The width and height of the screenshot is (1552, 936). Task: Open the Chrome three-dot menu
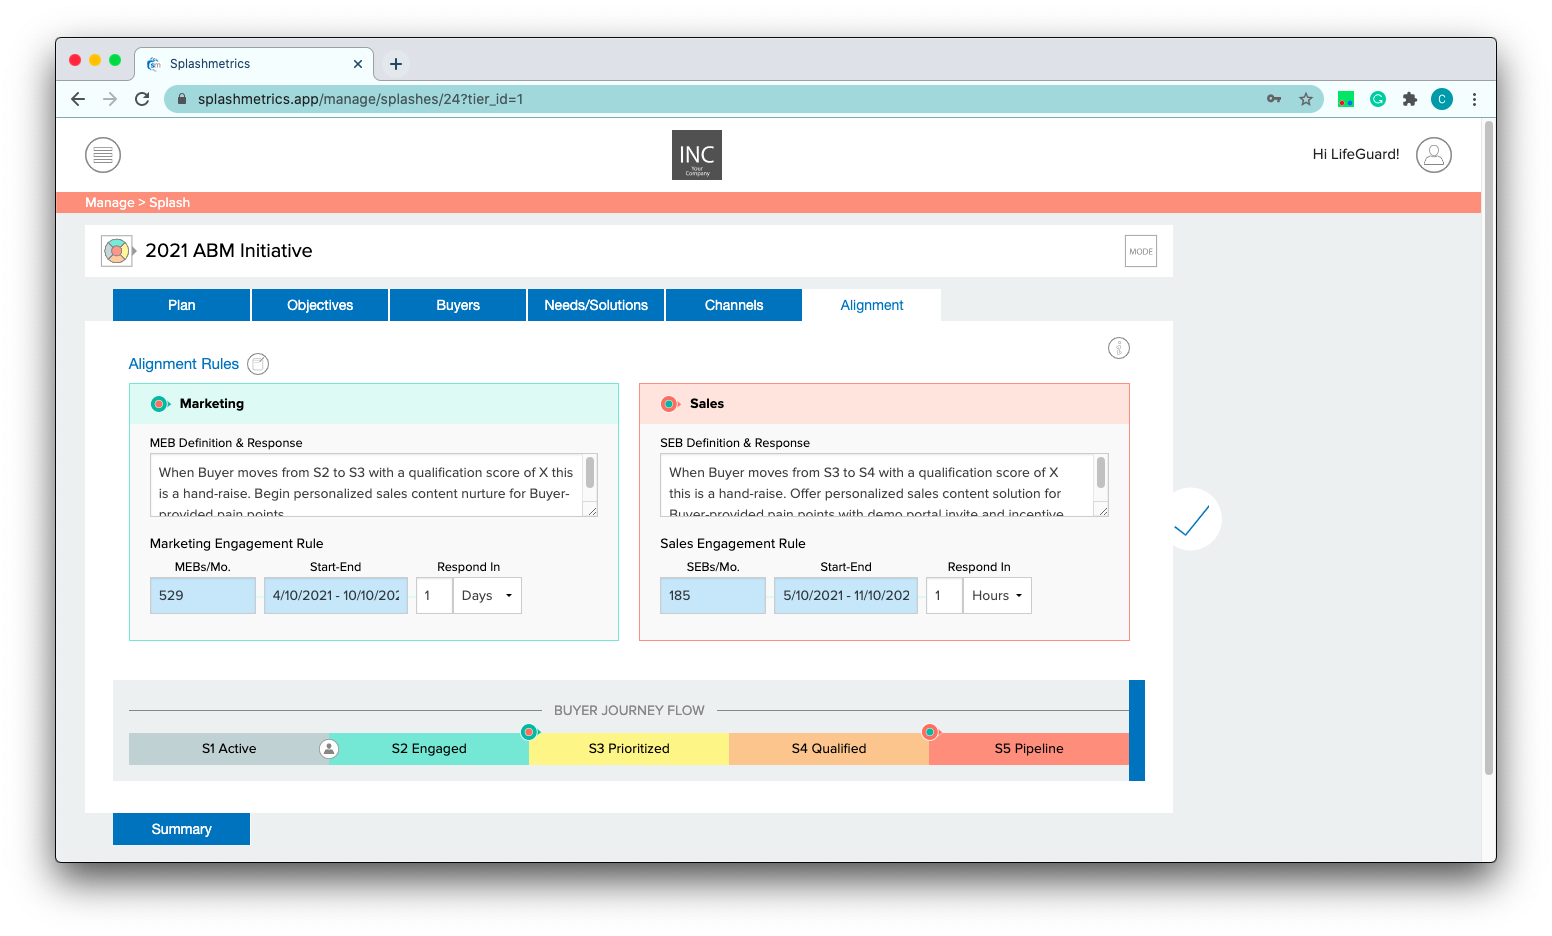1474,99
